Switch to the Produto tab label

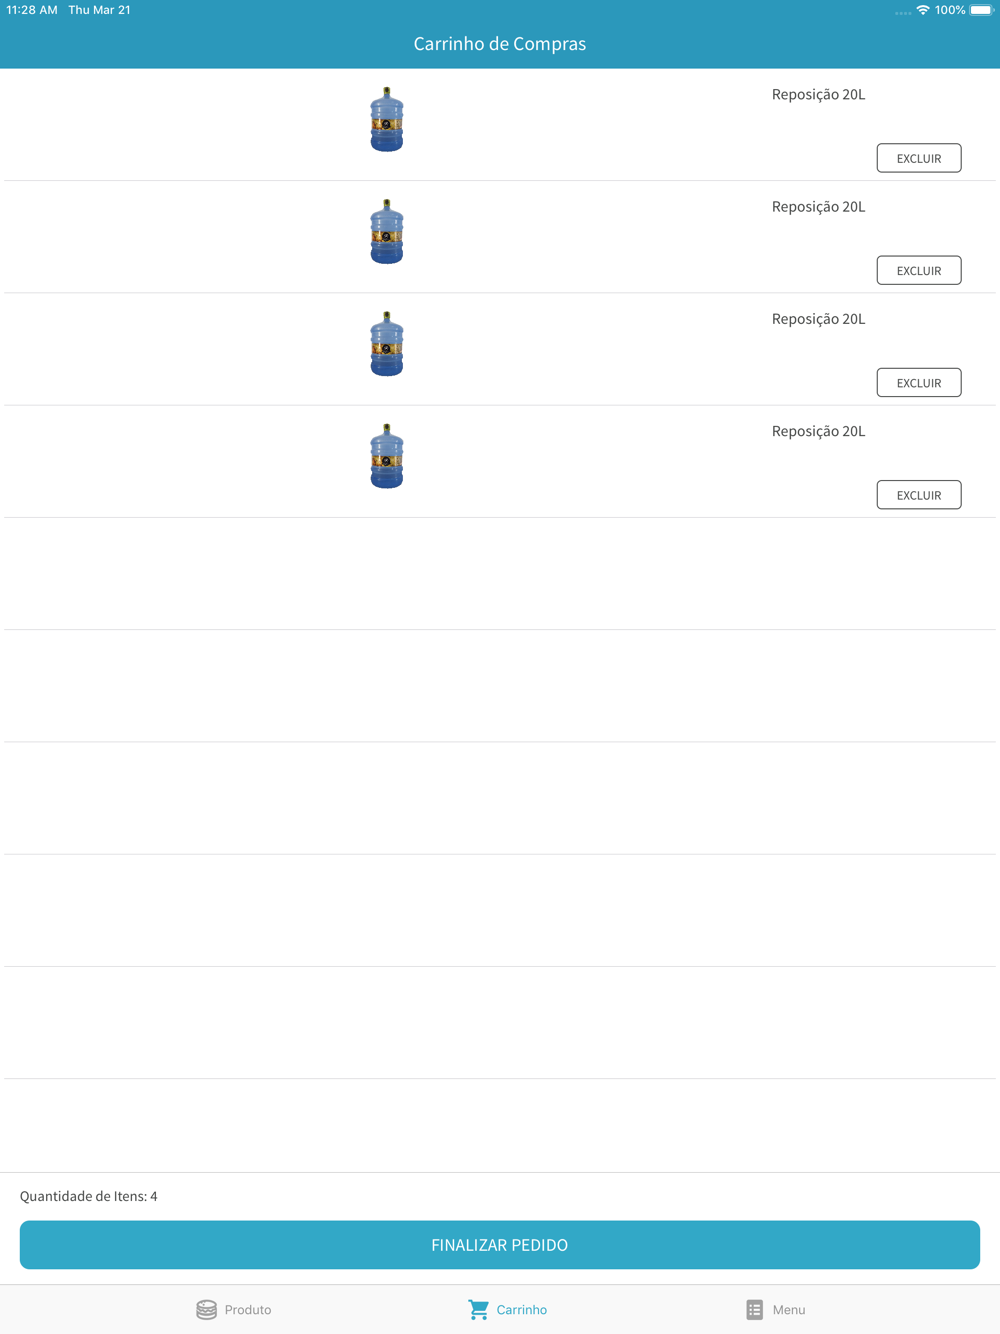(248, 1310)
